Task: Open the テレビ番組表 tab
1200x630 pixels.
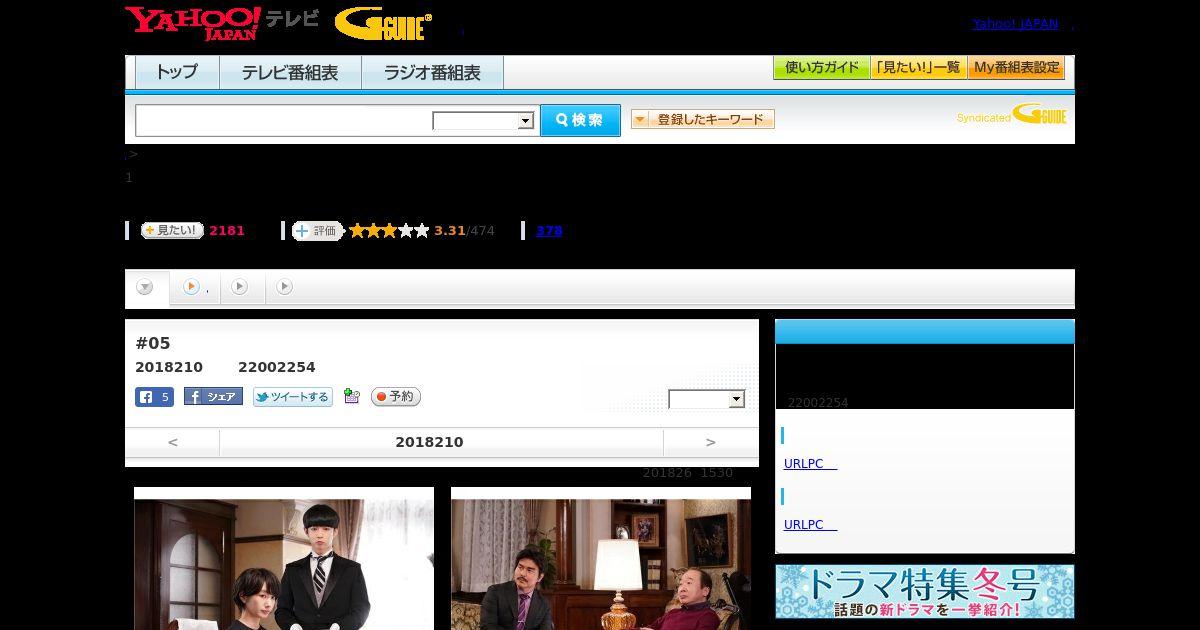Action: click(x=290, y=73)
